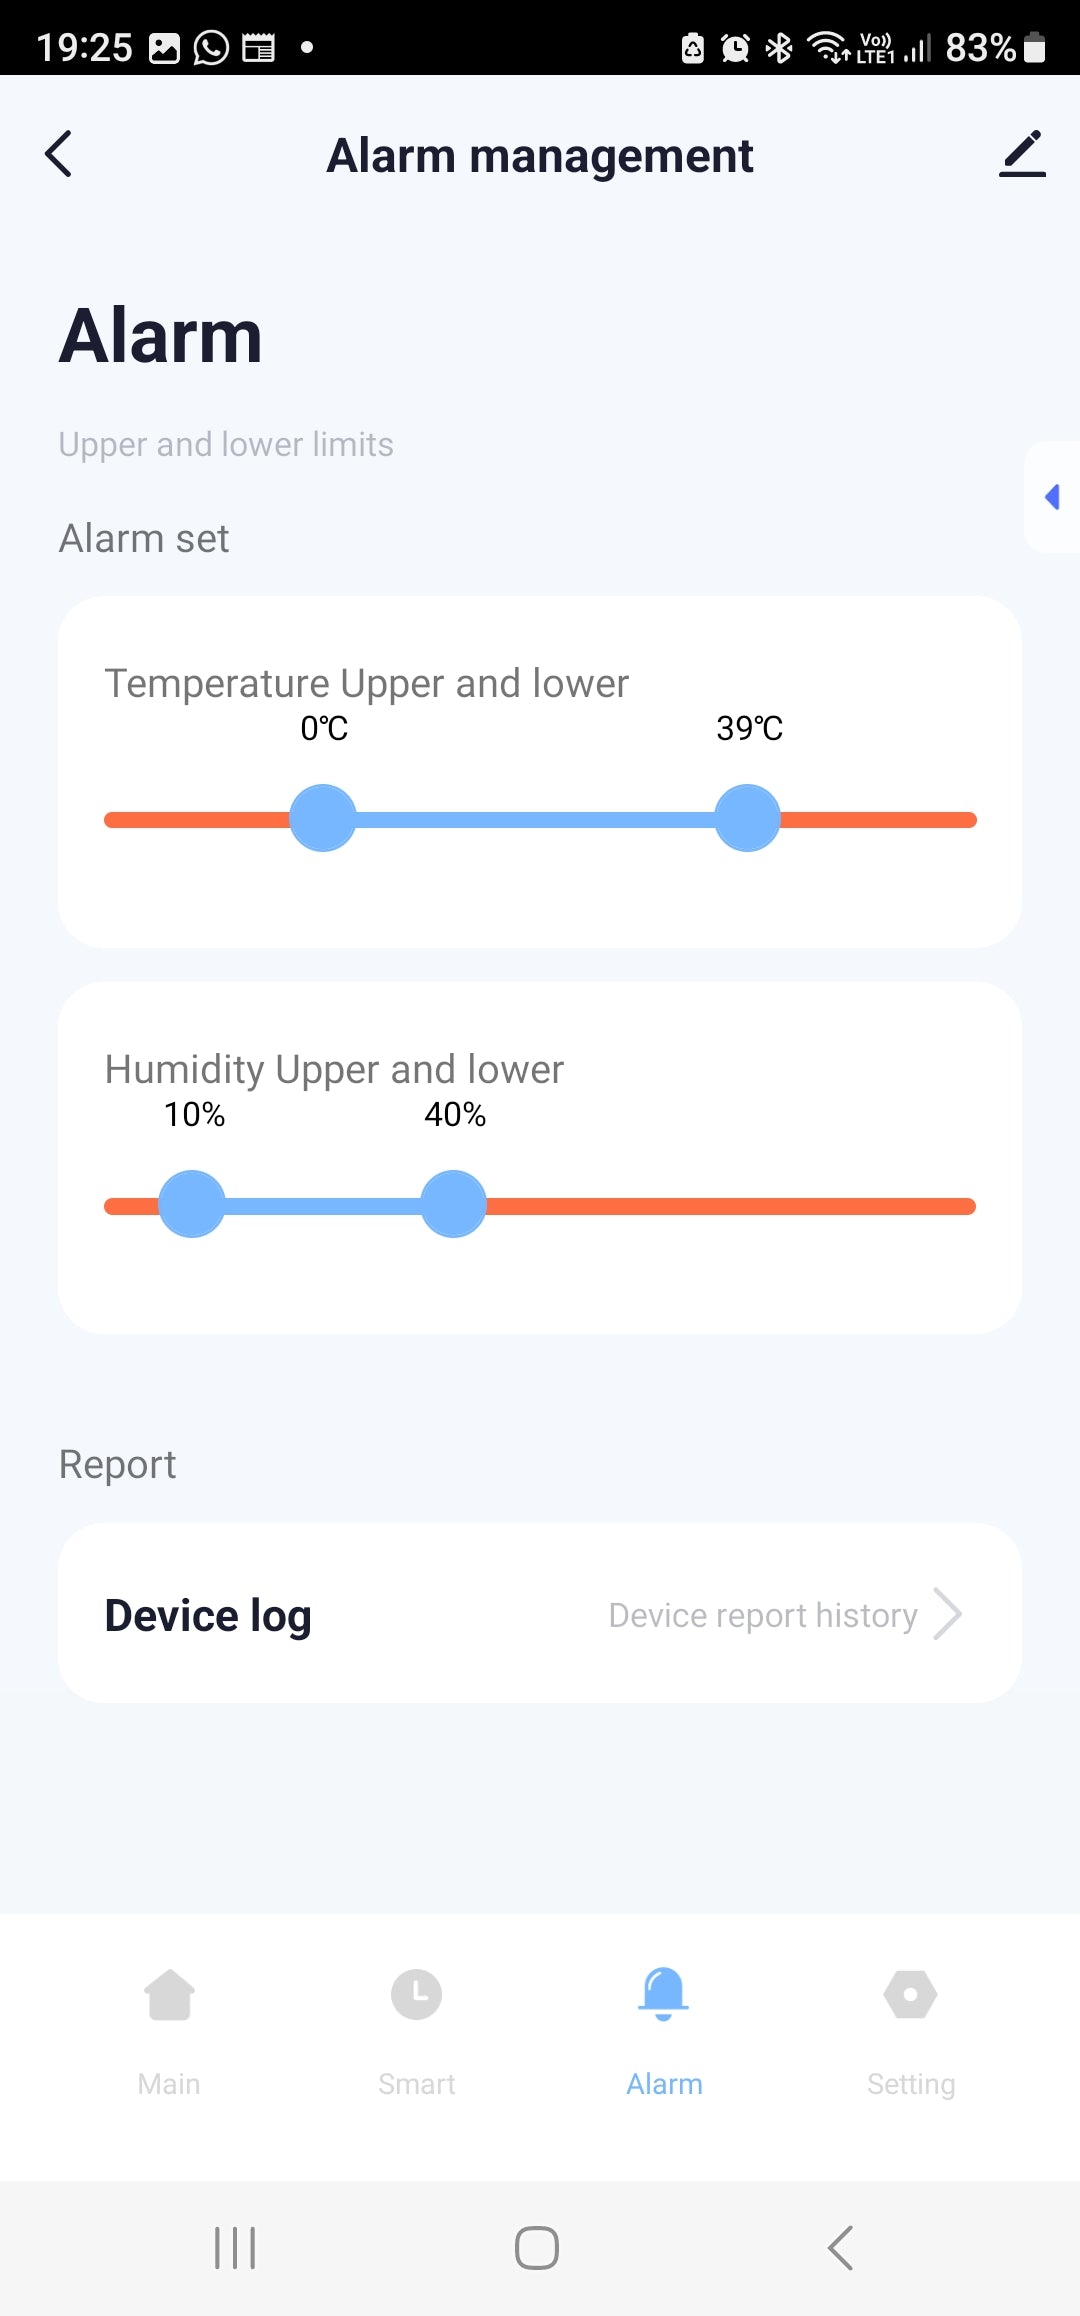The height and width of the screenshot is (2316, 1080).
Task: Open Device report history chevron
Action: click(x=947, y=1614)
